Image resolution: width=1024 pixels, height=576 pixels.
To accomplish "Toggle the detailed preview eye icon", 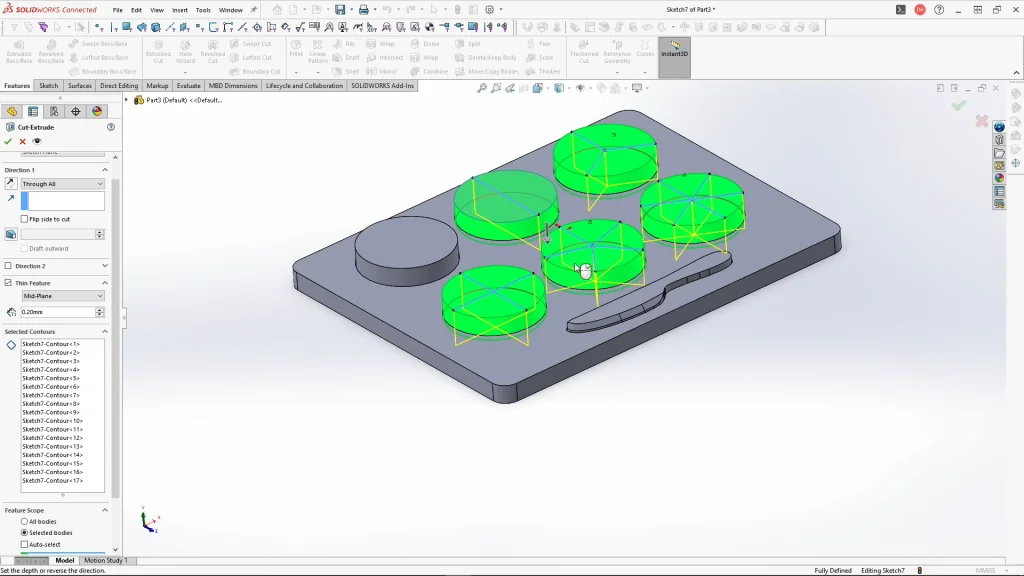I will pyautogui.click(x=37, y=141).
